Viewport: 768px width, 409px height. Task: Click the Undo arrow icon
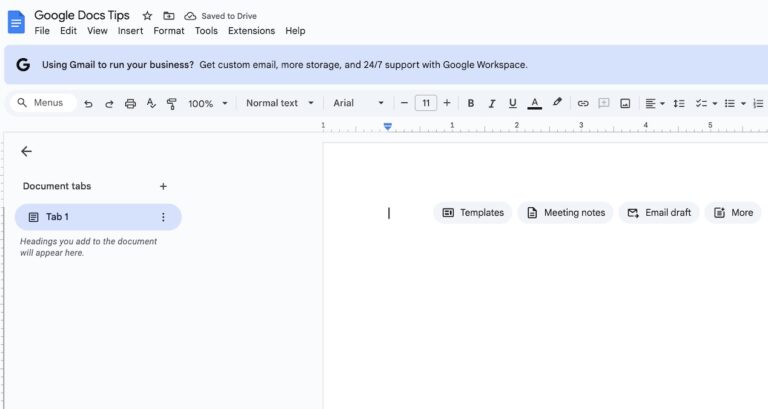88,104
